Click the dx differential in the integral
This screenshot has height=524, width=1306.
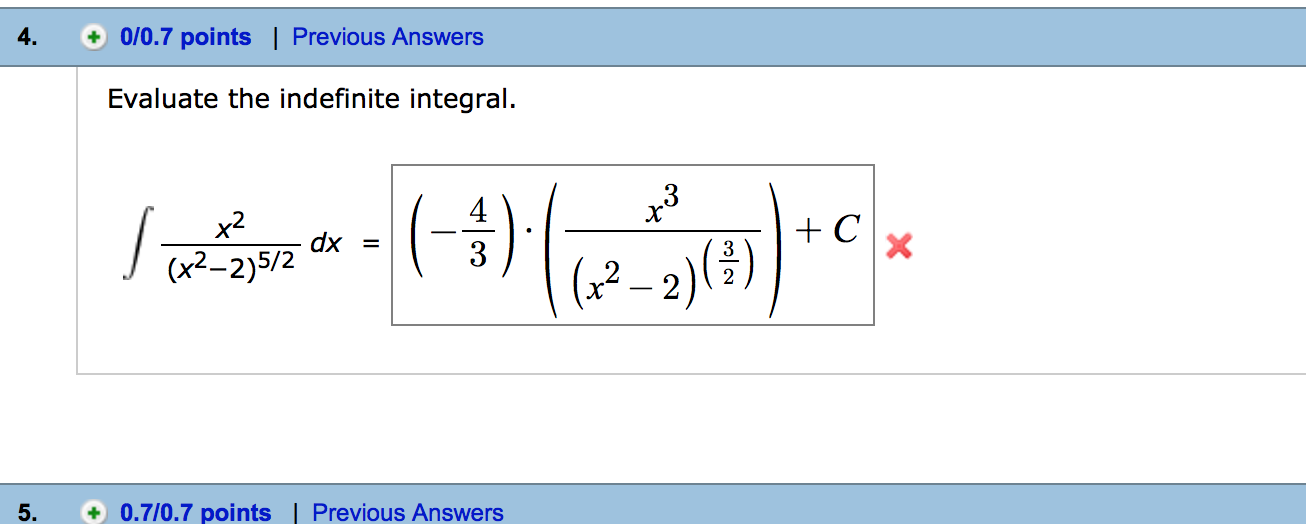(327, 244)
